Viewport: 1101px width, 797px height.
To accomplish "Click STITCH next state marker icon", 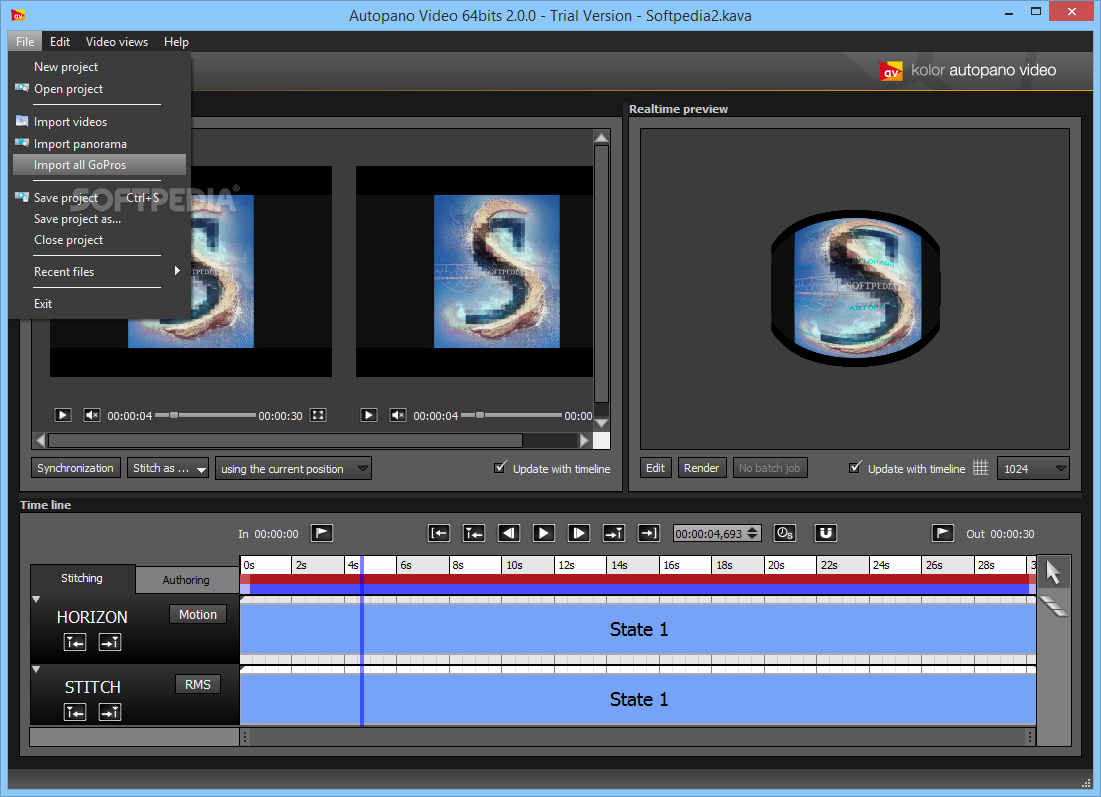I will point(110,712).
